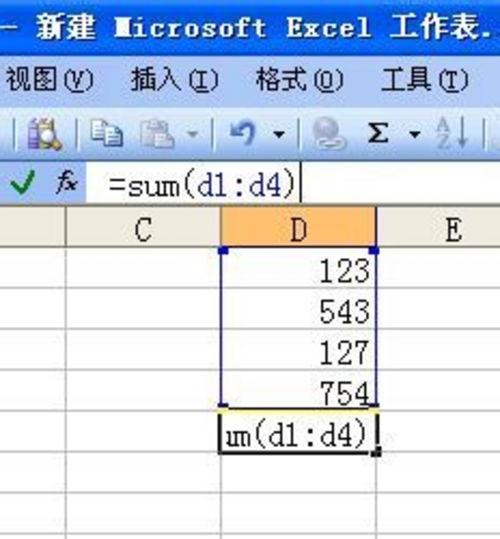Click in the formula bar showing =sum(d1:d4)
The height and width of the screenshot is (539, 500).
(293, 183)
